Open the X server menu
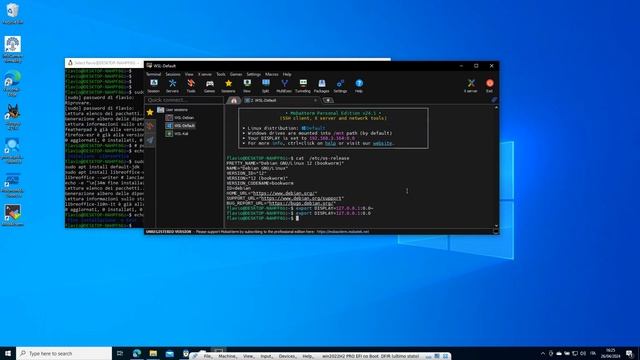The width and height of the screenshot is (640, 360). pos(205,74)
